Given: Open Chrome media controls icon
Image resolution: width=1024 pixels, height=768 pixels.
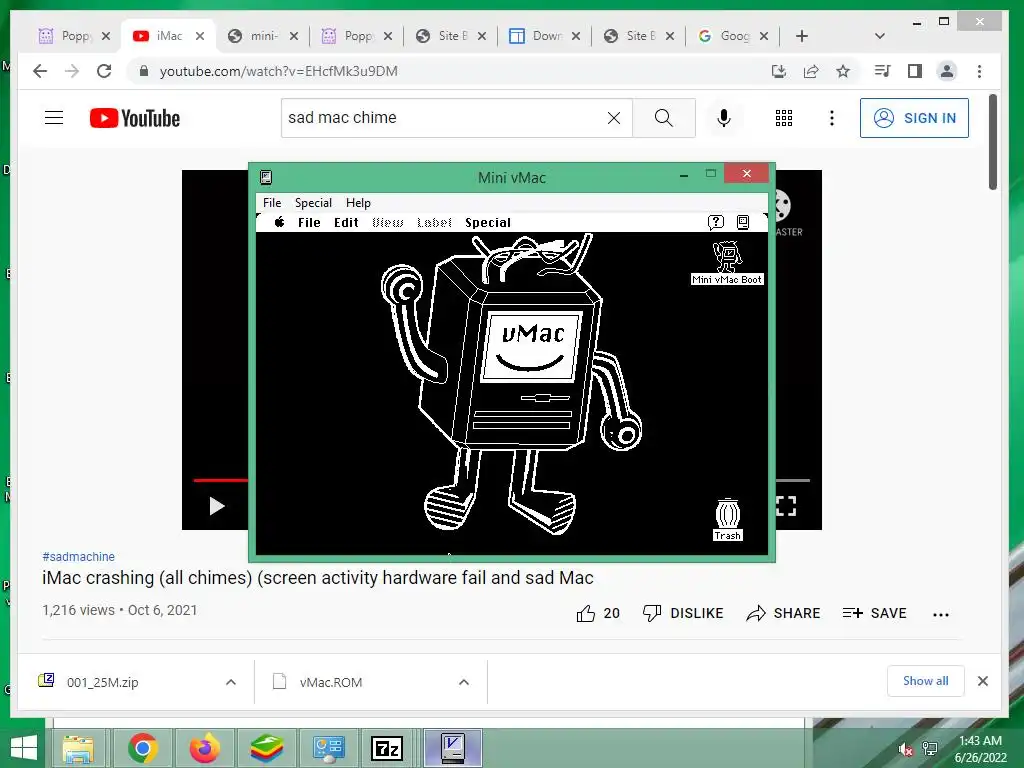Looking at the screenshot, I should (x=882, y=71).
